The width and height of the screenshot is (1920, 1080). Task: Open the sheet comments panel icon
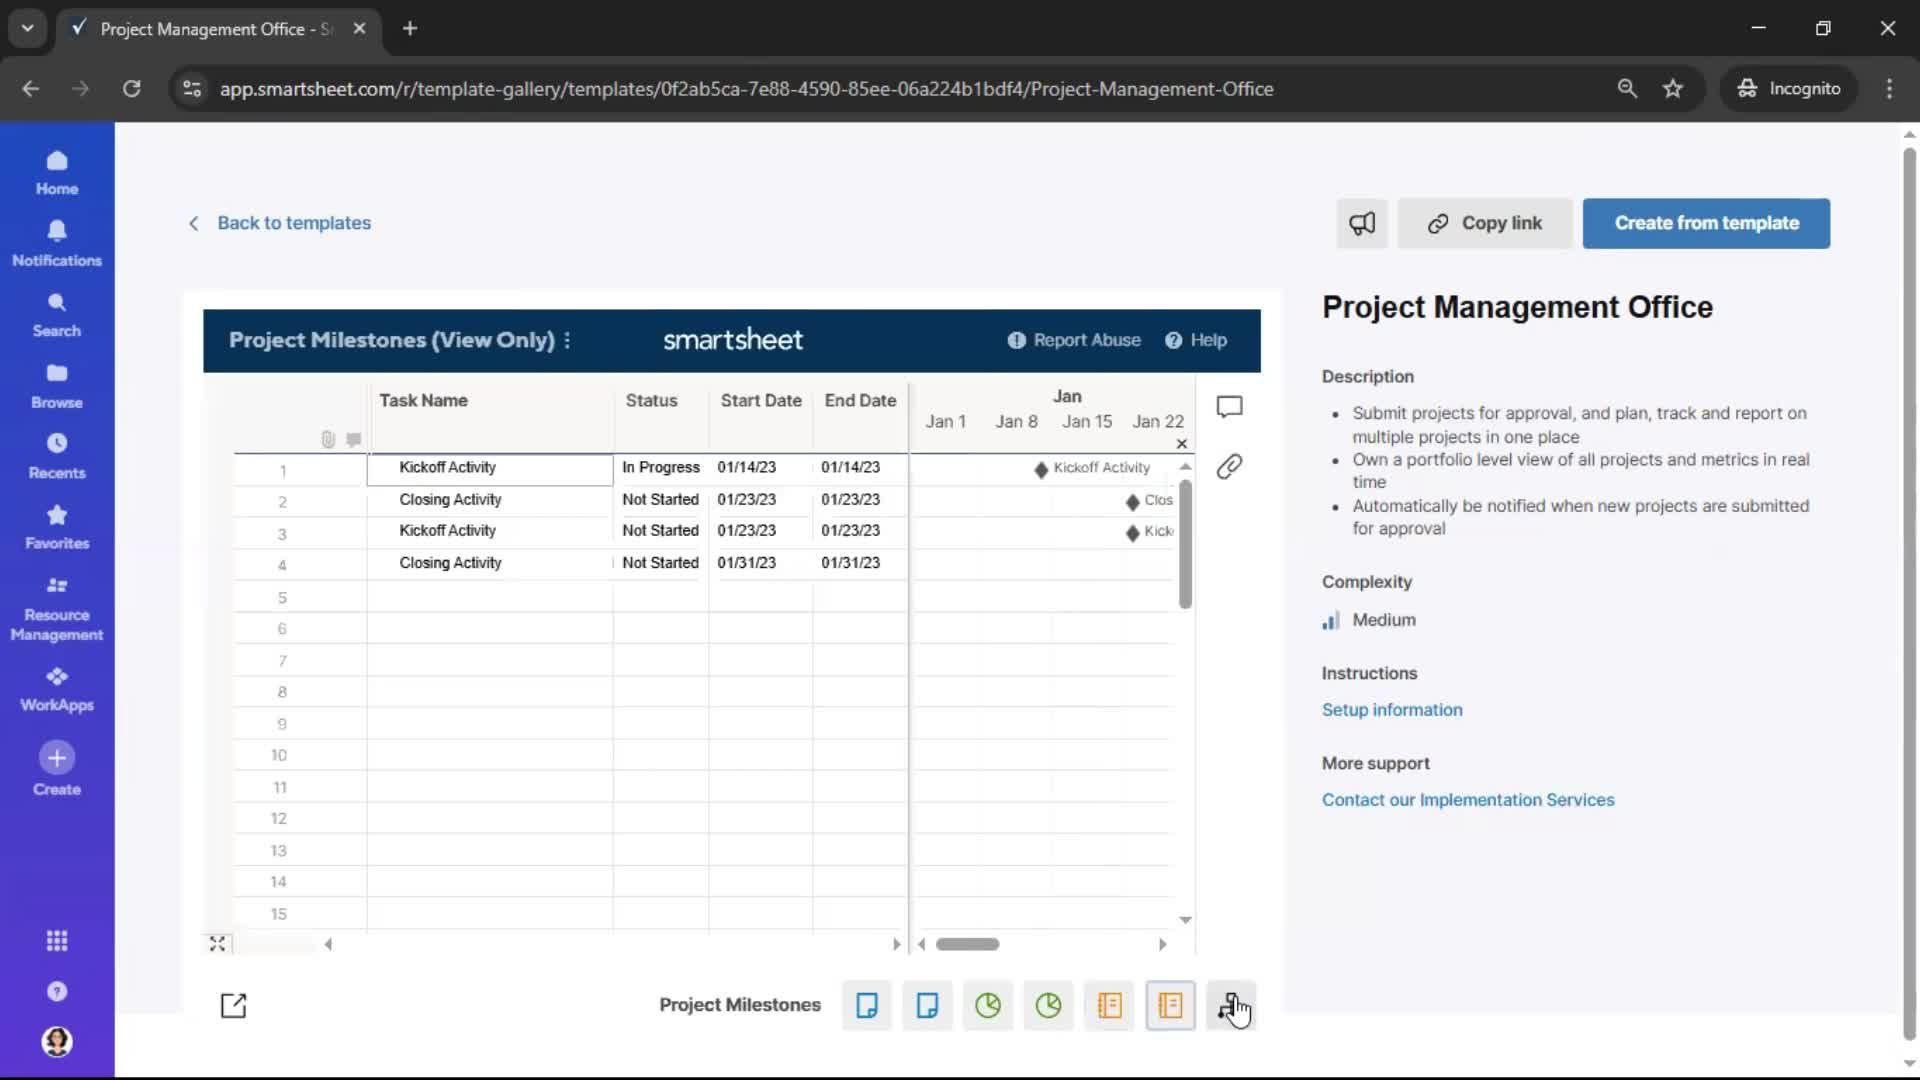click(1229, 406)
